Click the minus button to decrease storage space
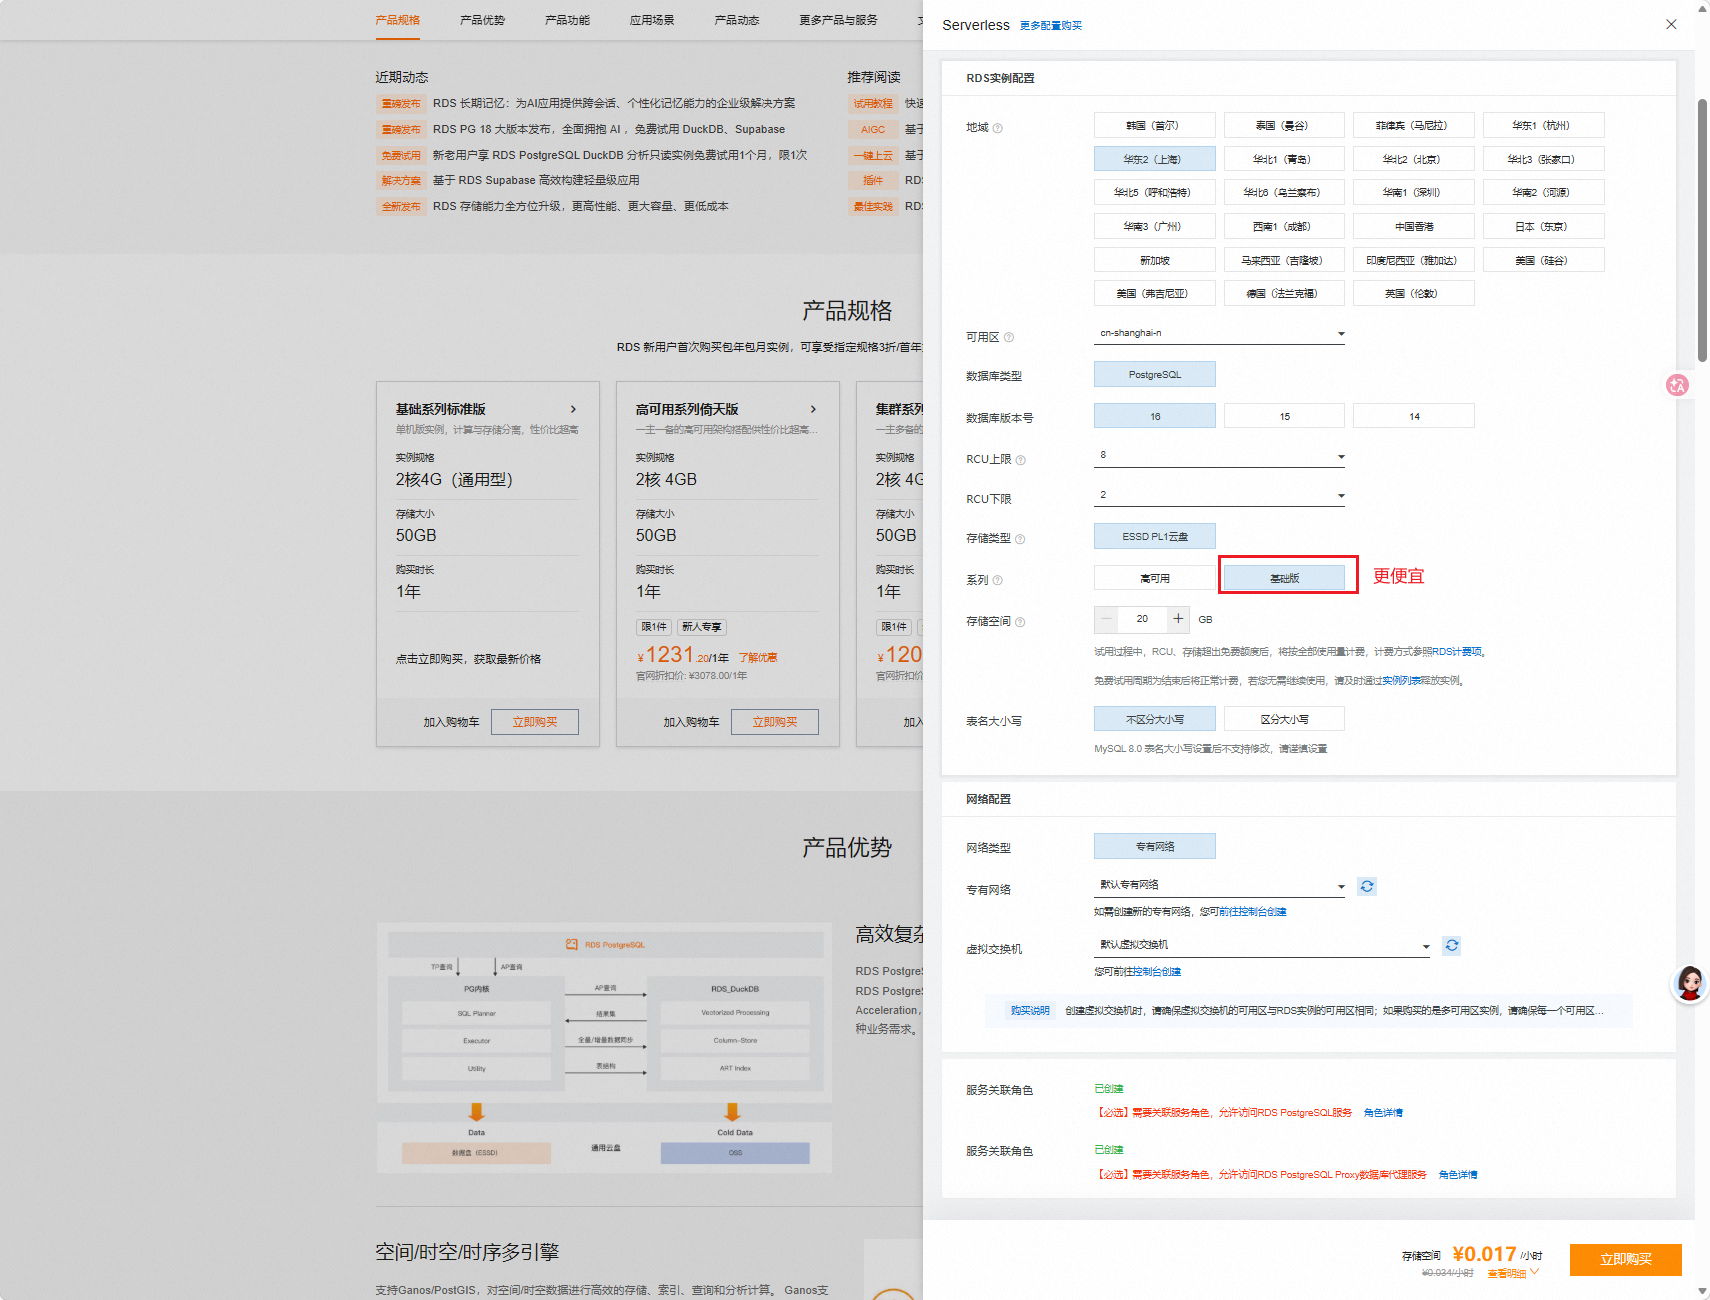Viewport: 1710px width, 1300px height. pyautogui.click(x=1107, y=619)
